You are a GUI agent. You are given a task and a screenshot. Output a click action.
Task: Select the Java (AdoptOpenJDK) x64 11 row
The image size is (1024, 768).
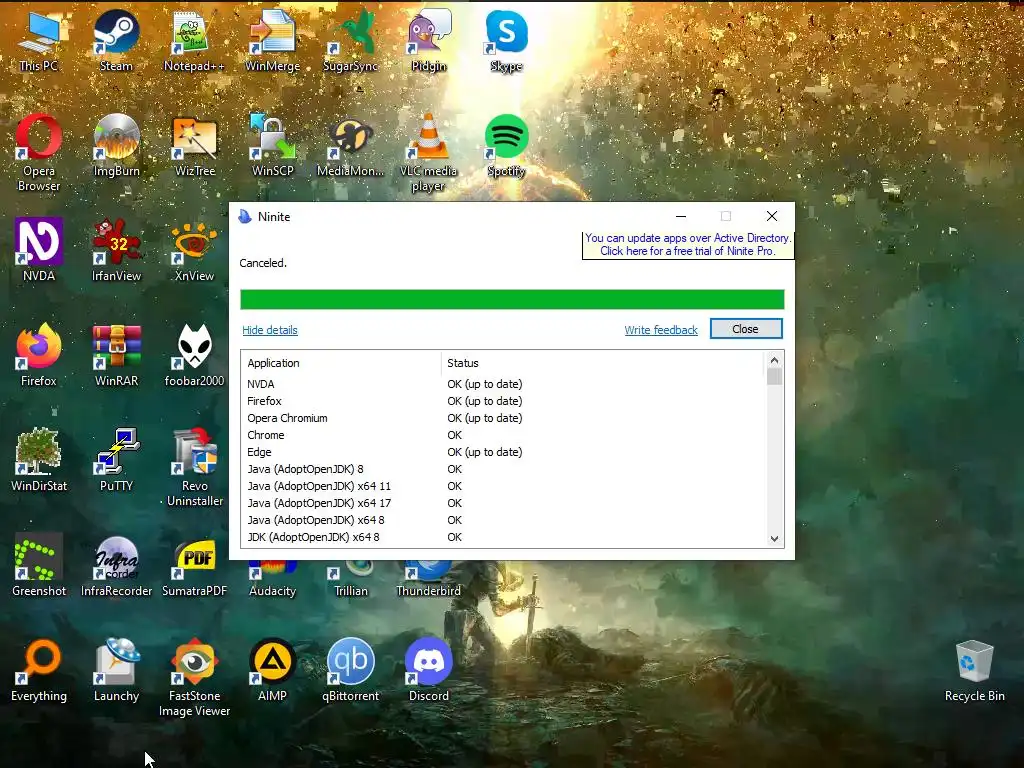[503, 486]
